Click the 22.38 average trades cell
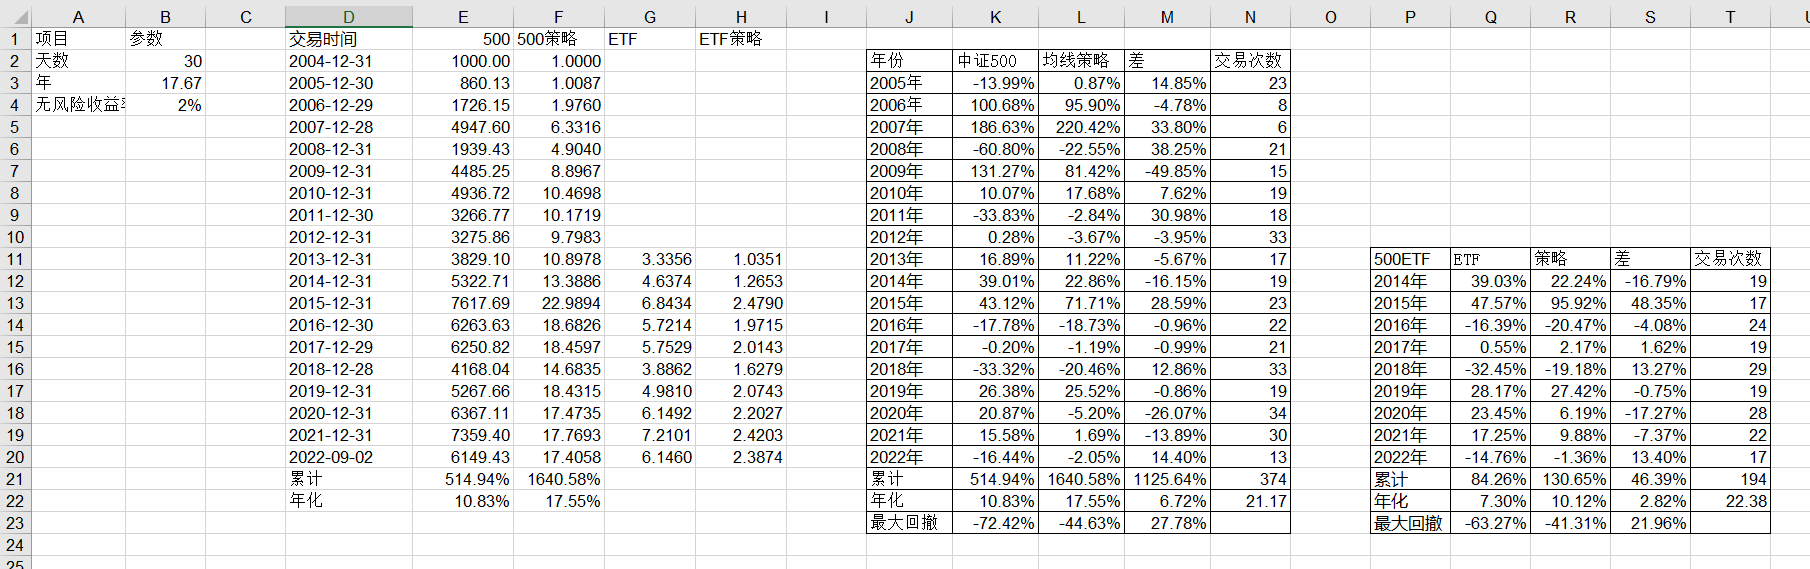The height and width of the screenshot is (569, 1810). (x=1730, y=501)
